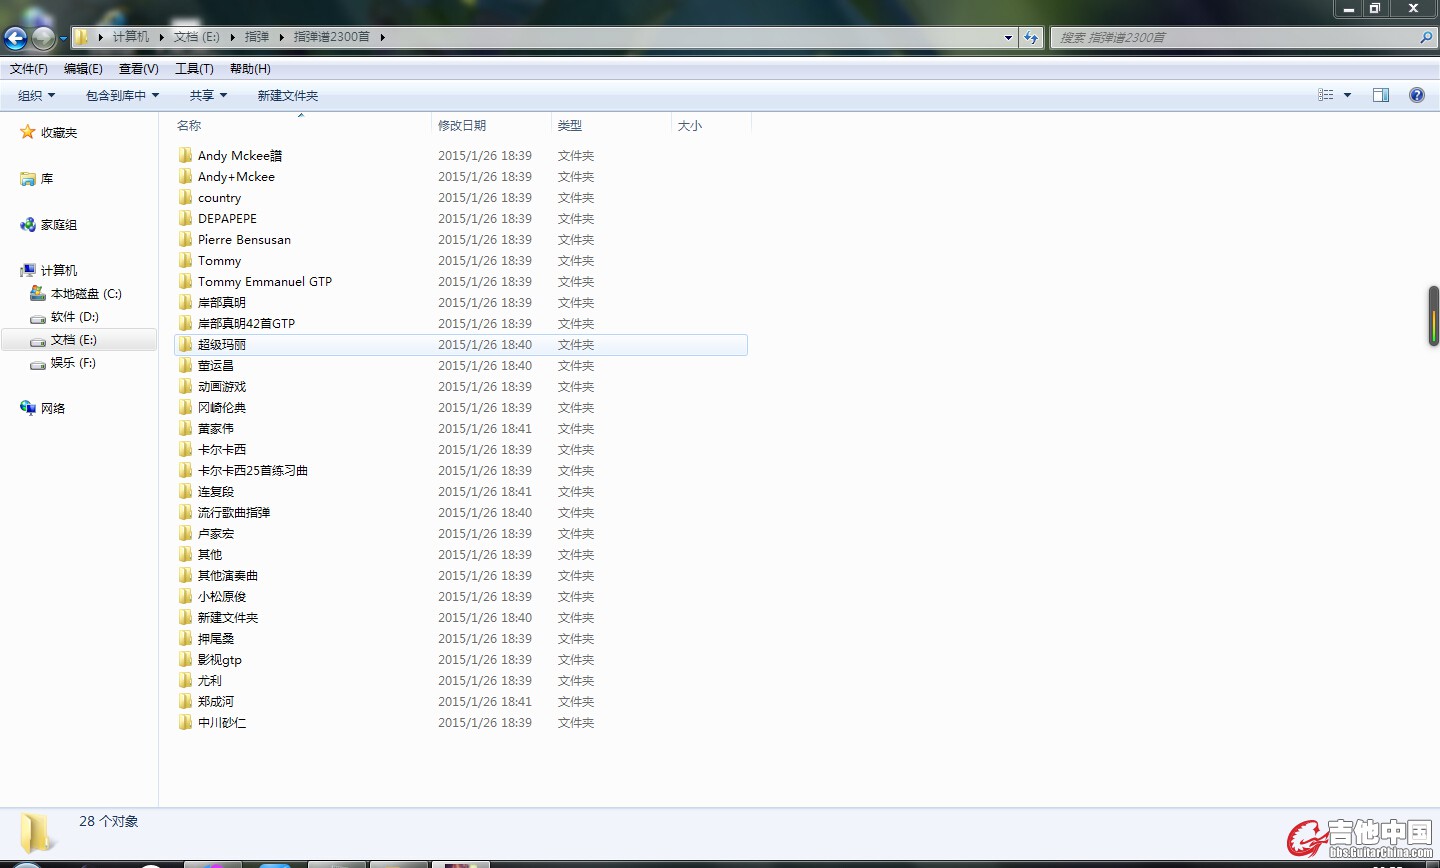The height and width of the screenshot is (868, 1440).
Task: Open the view options dropdown arrow
Action: [x=1347, y=95]
